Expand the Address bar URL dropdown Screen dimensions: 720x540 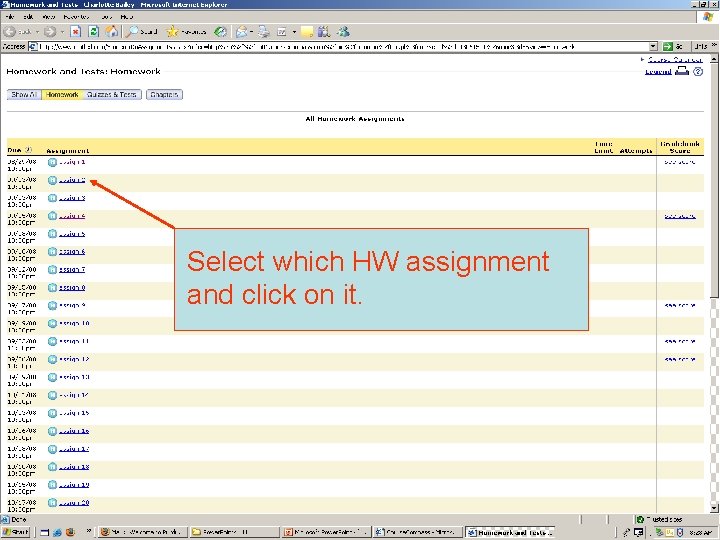(653, 46)
